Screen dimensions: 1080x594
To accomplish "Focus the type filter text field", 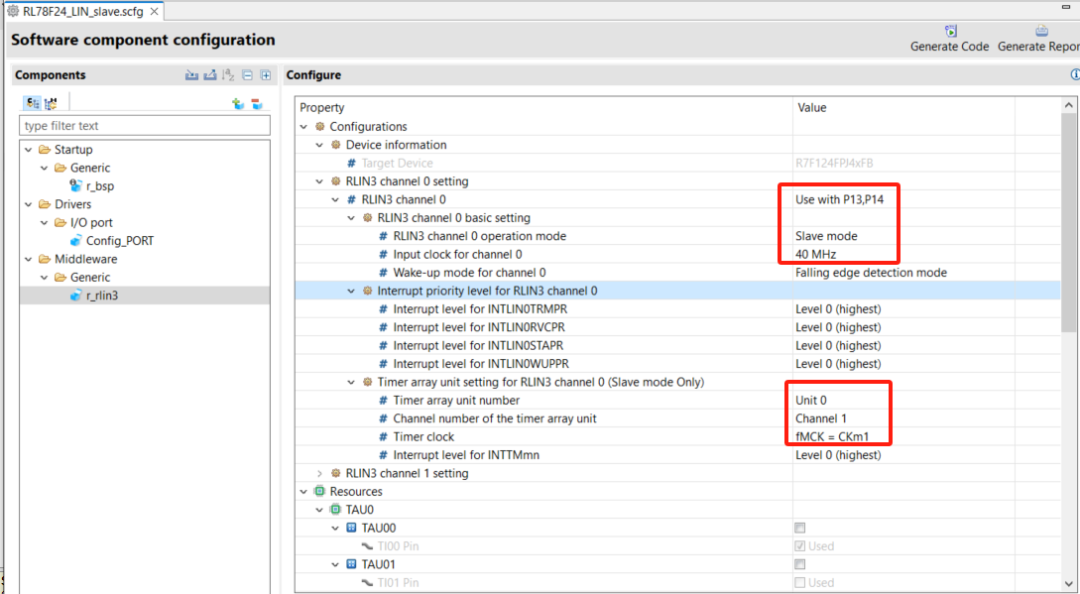I will pyautogui.click(x=145, y=125).
